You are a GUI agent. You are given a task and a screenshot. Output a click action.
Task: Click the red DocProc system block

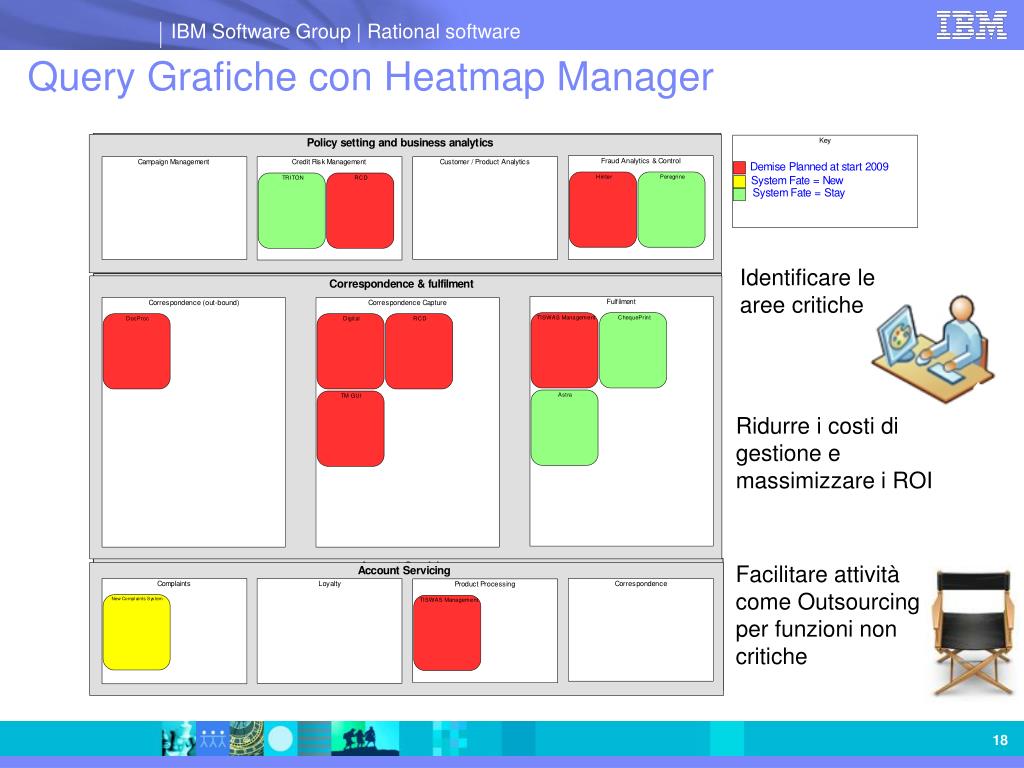click(136, 351)
